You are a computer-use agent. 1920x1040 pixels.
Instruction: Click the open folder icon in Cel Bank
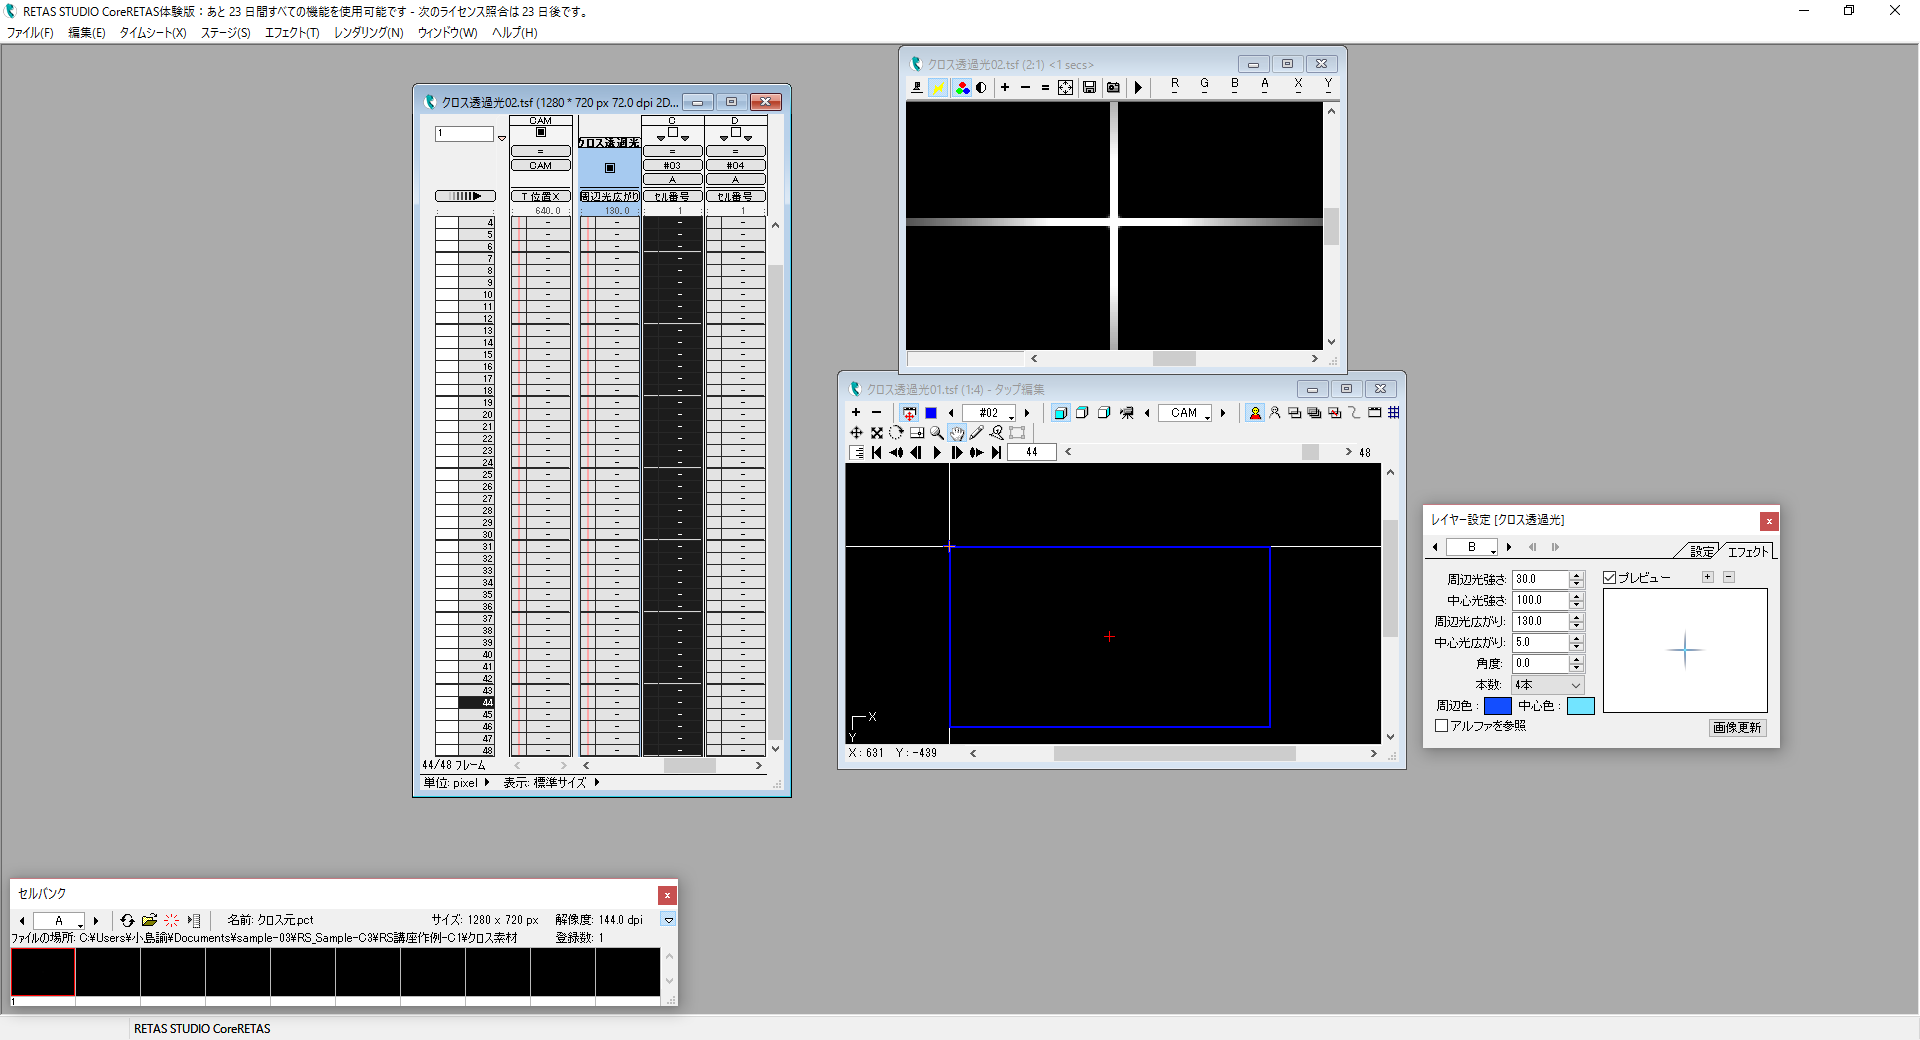149,920
